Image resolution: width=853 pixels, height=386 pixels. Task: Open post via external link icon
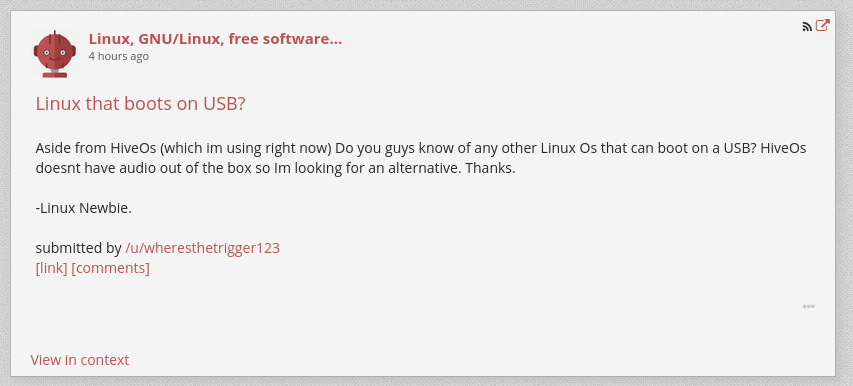click(x=823, y=25)
